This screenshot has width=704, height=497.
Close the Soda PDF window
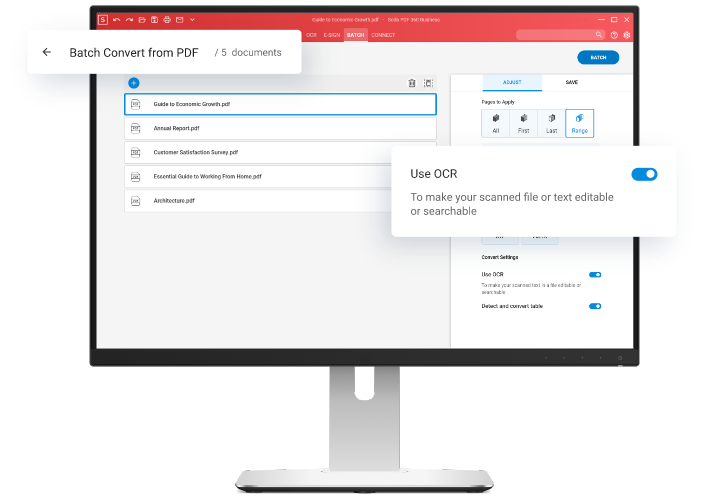[627, 20]
